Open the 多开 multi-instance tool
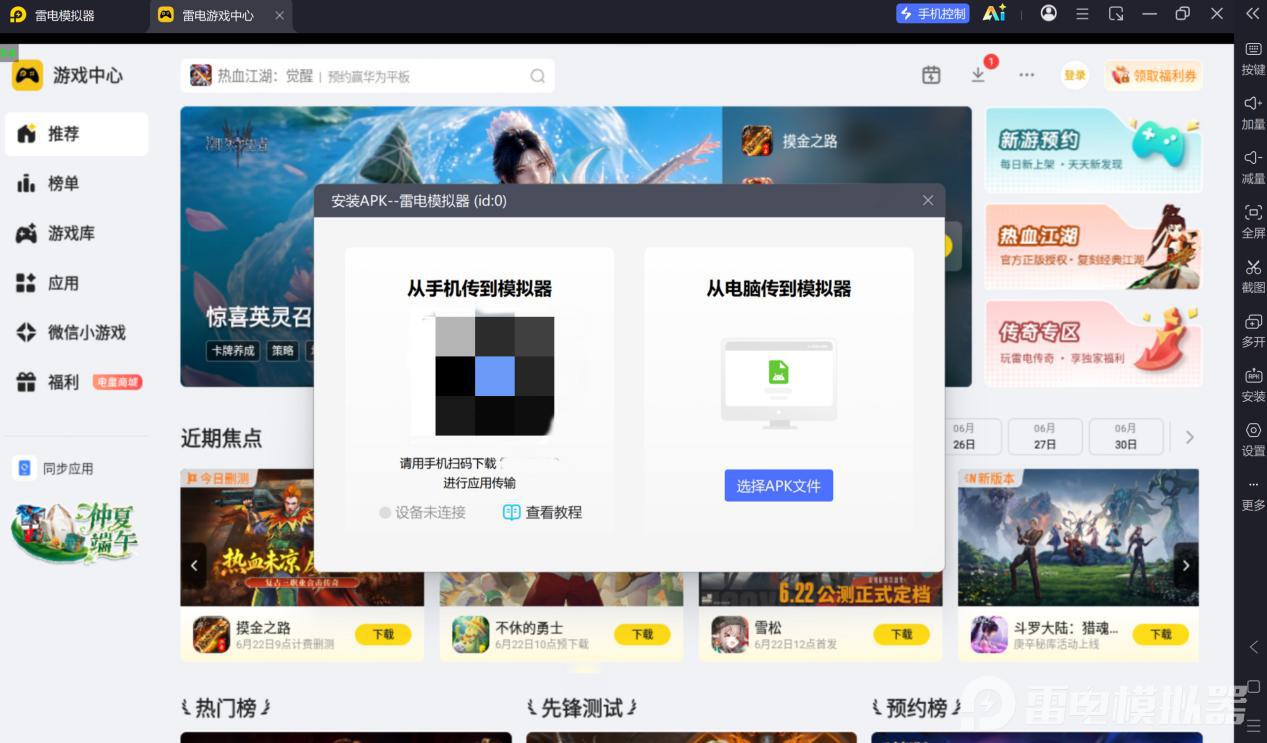Viewport: 1267px width, 743px height. [1253, 322]
